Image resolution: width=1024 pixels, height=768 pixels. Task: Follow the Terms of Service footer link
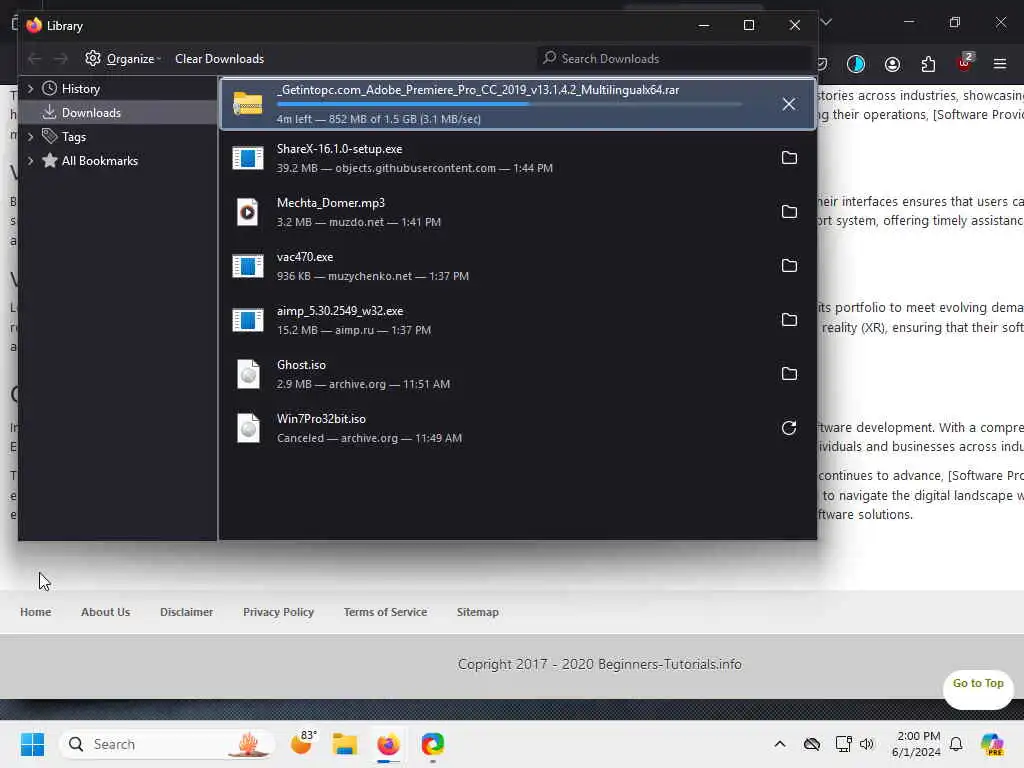click(385, 612)
